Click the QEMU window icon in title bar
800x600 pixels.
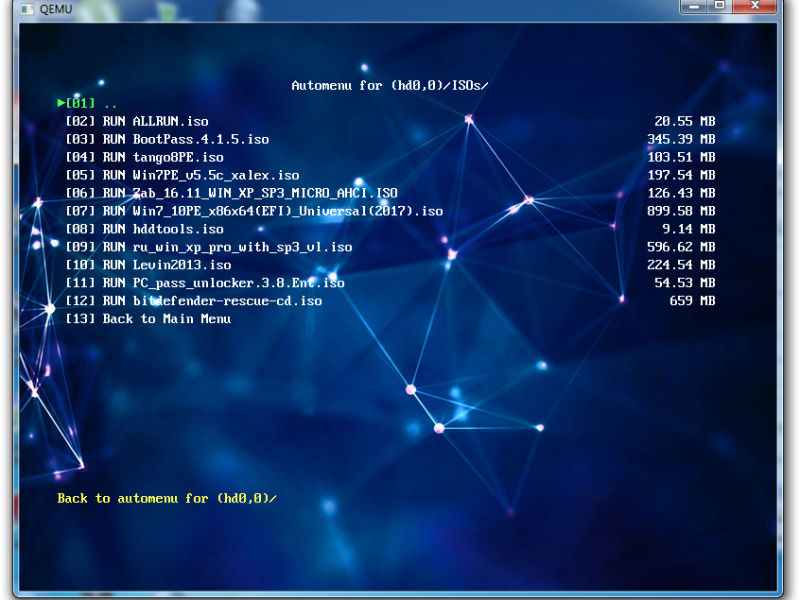[27, 9]
